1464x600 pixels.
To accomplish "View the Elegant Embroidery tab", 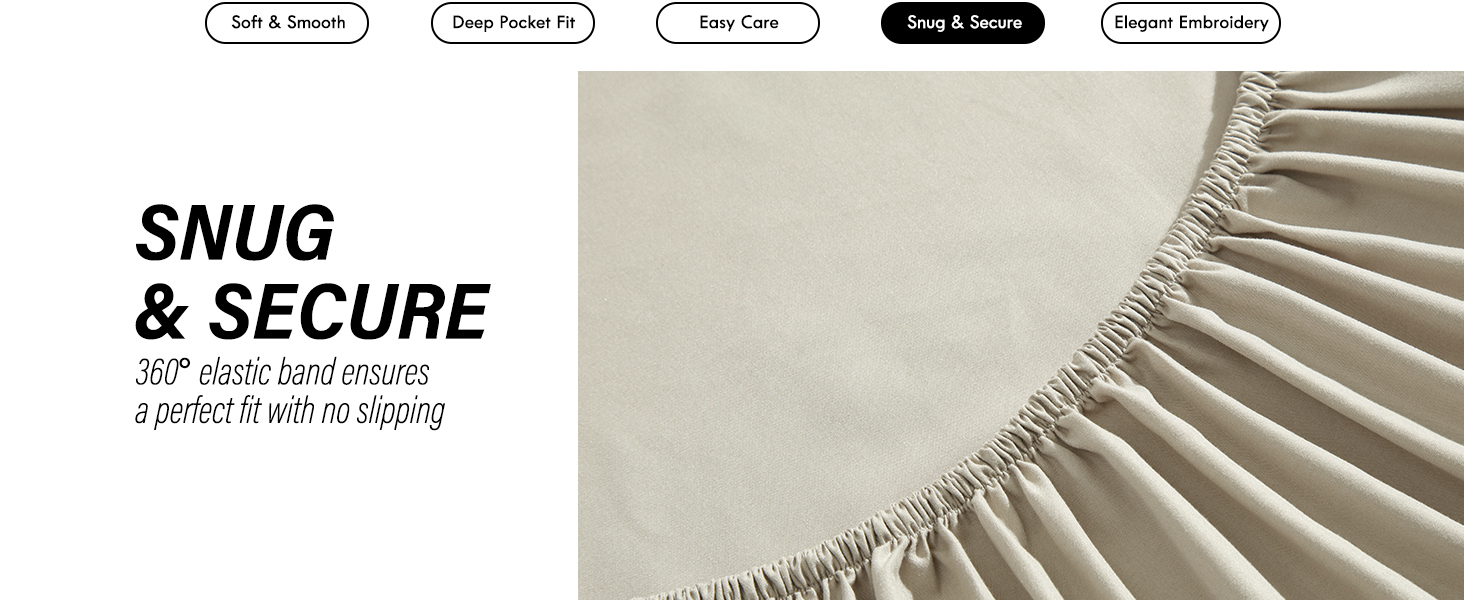I will 1191,23.
